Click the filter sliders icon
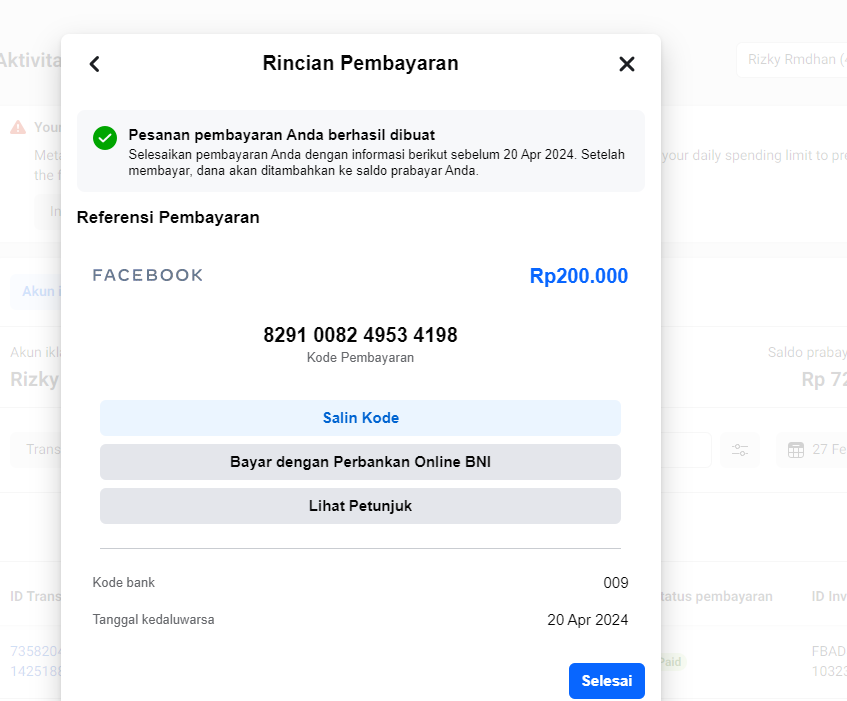Image resolution: width=847 pixels, height=701 pixels. [x=740, y=450]
